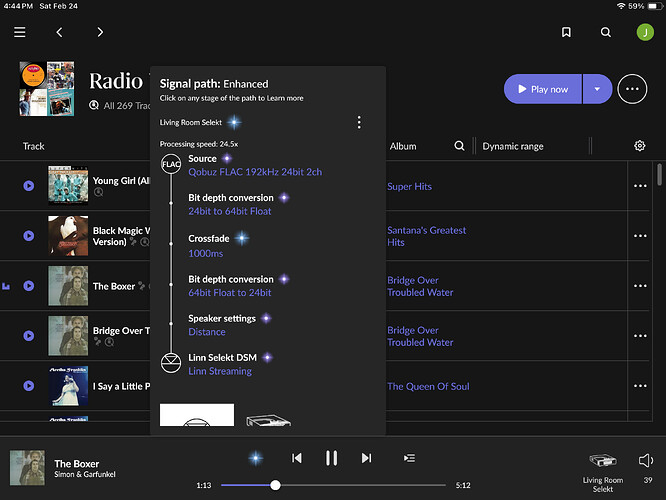666x500 pixels.
Task: Click the track list vertical scrollbar
Action: [659, 175]
